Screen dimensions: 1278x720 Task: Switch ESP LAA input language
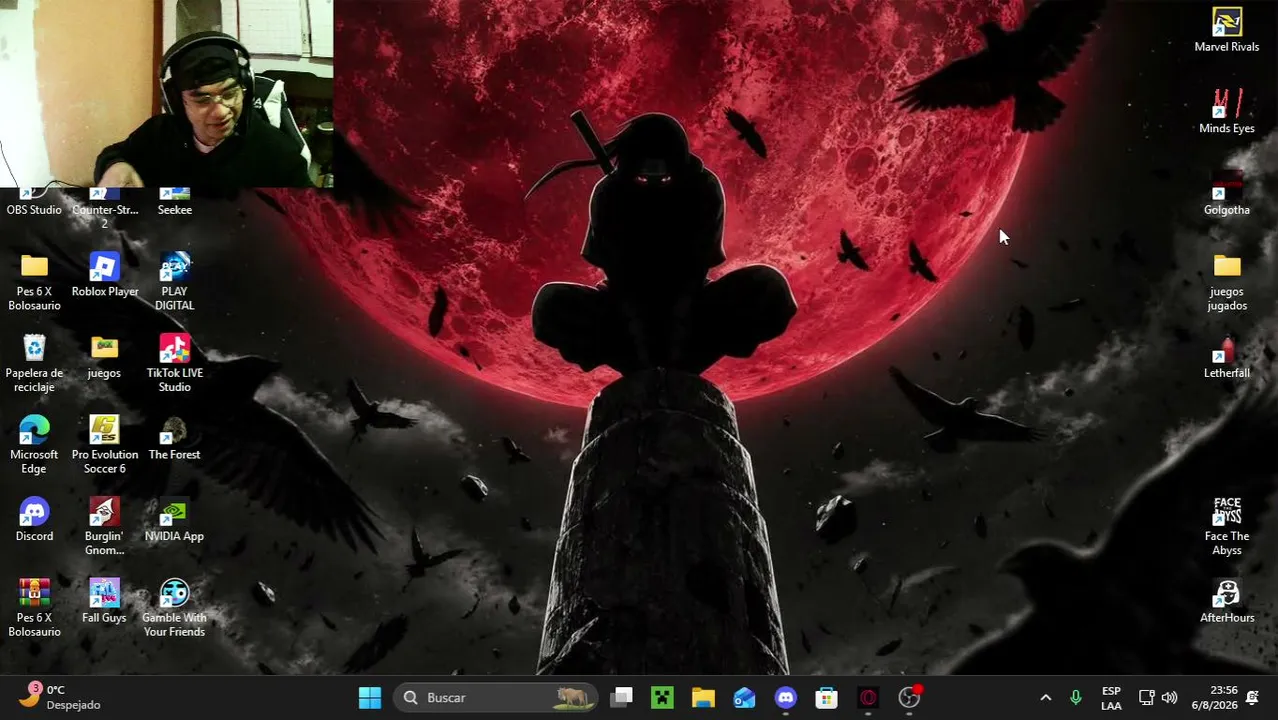tap(1111, 698)
